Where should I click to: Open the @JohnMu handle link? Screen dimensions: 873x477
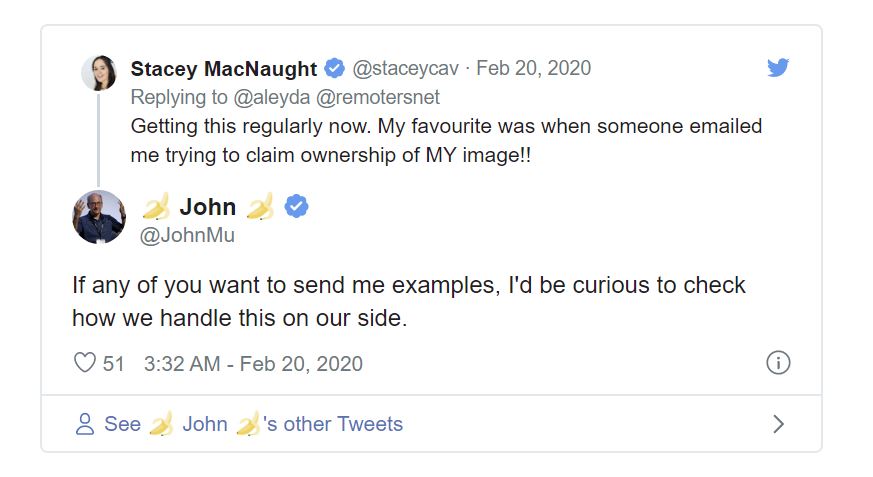pos(187,235)
